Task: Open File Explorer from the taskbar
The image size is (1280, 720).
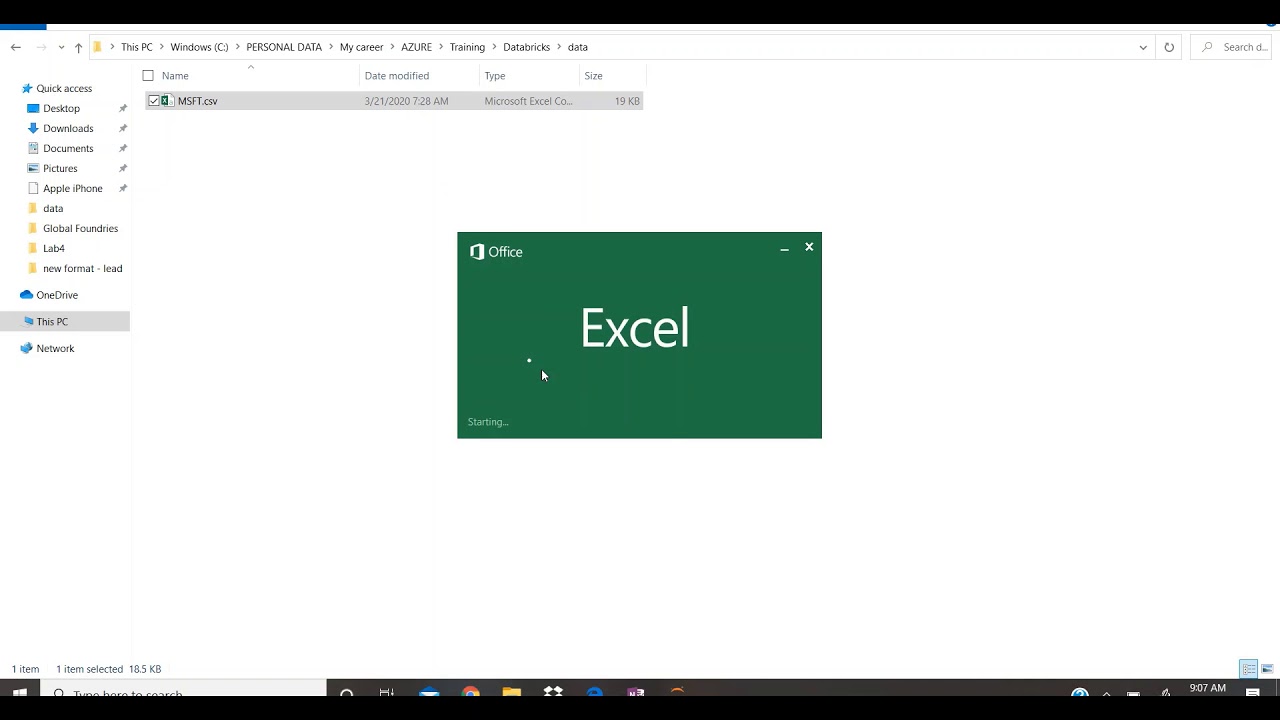Action: tap(512, 692)
